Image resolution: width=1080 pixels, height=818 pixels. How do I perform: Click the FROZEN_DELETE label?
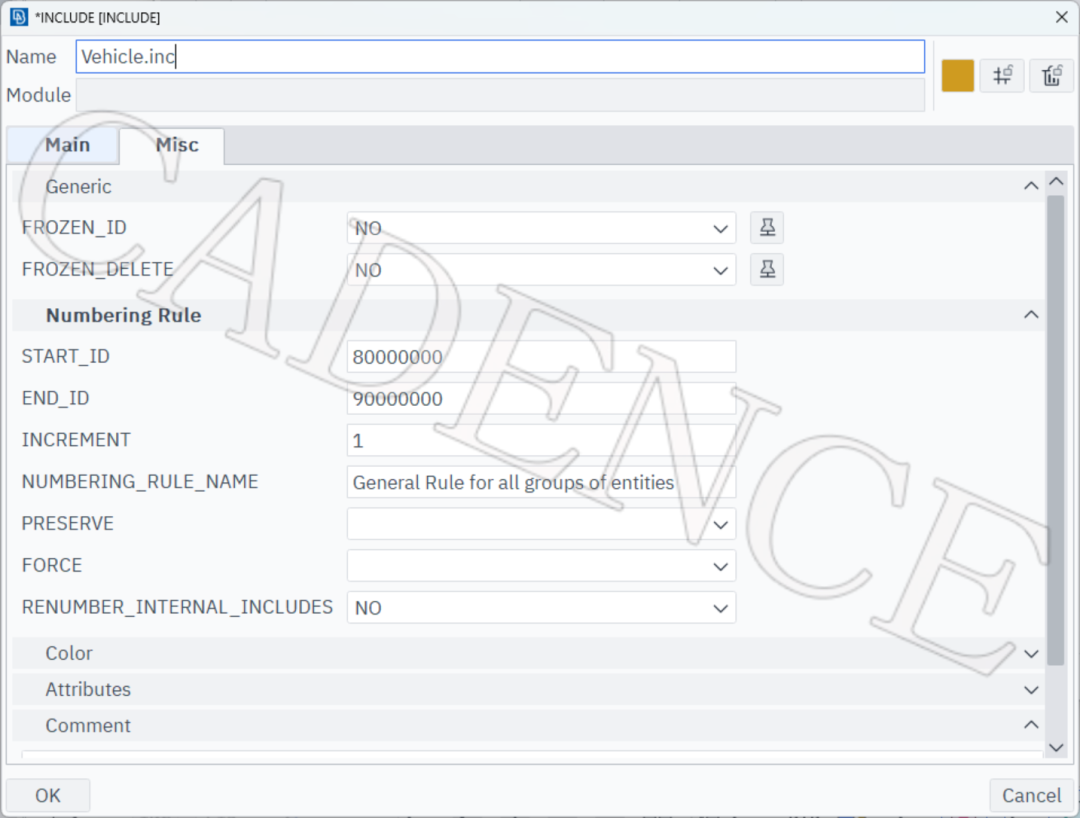[97, 269]
